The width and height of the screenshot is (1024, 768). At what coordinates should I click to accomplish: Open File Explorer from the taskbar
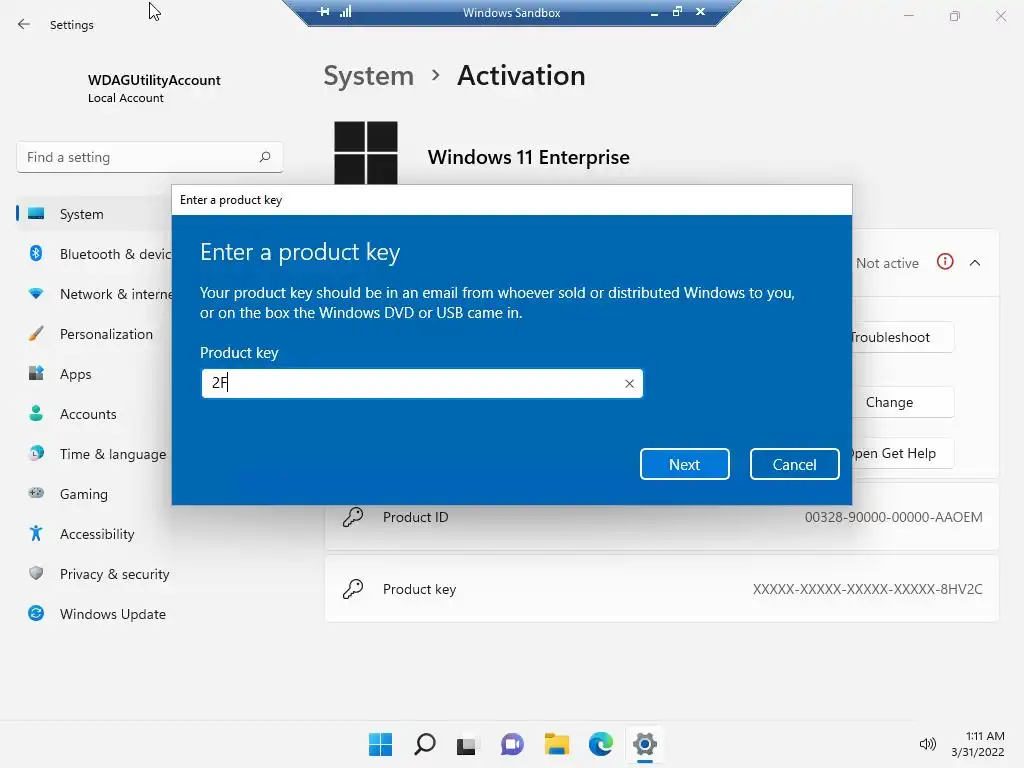click(557, 744)
